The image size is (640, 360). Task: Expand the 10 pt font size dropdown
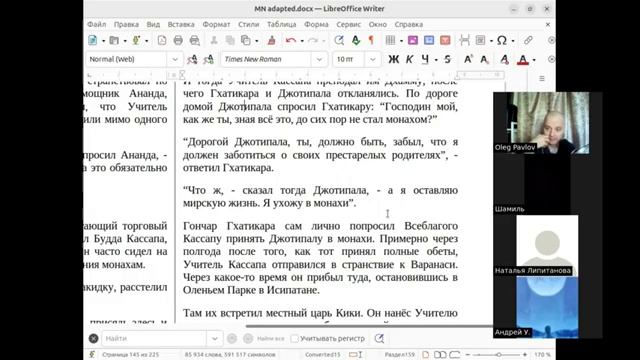click(x=373, y=59)
